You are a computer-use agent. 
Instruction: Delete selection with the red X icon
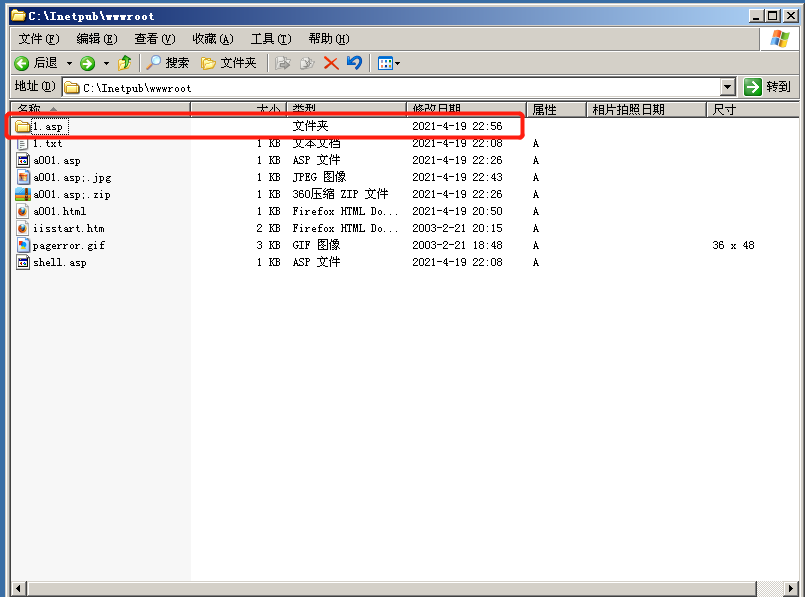pyautogui.click(x=331, y=63)
